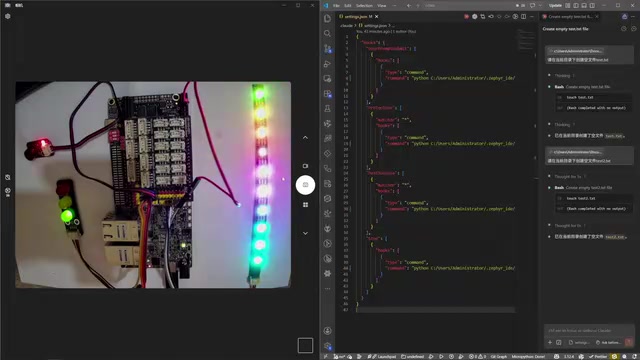Click camera down chevron arrow

point(305,233)
